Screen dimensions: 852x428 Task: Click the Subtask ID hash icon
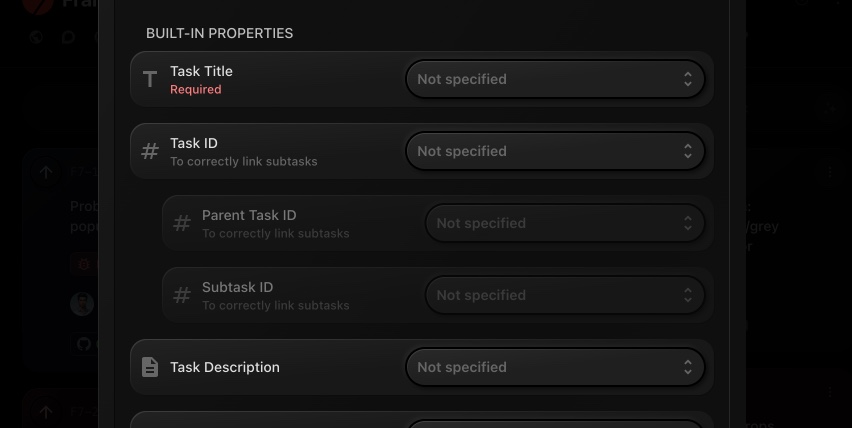pos(182,295)
